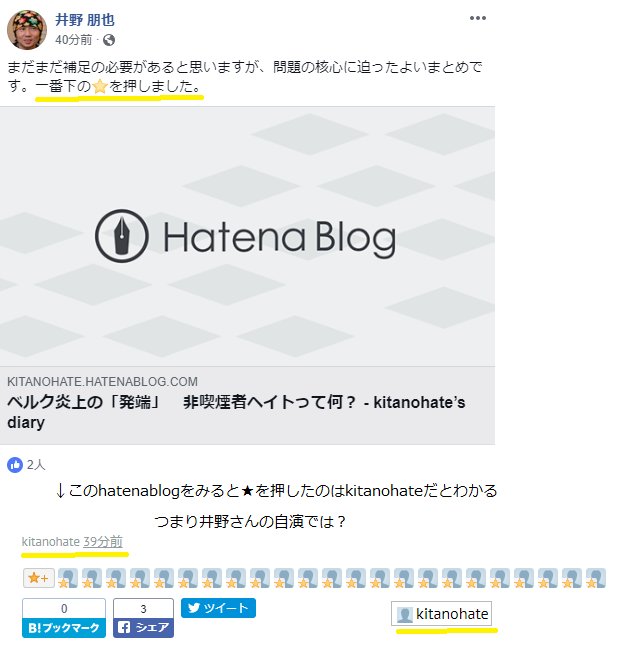Click the Facebook シェア share button
This screenshot has height=648, width=629.
coord(143,628)
